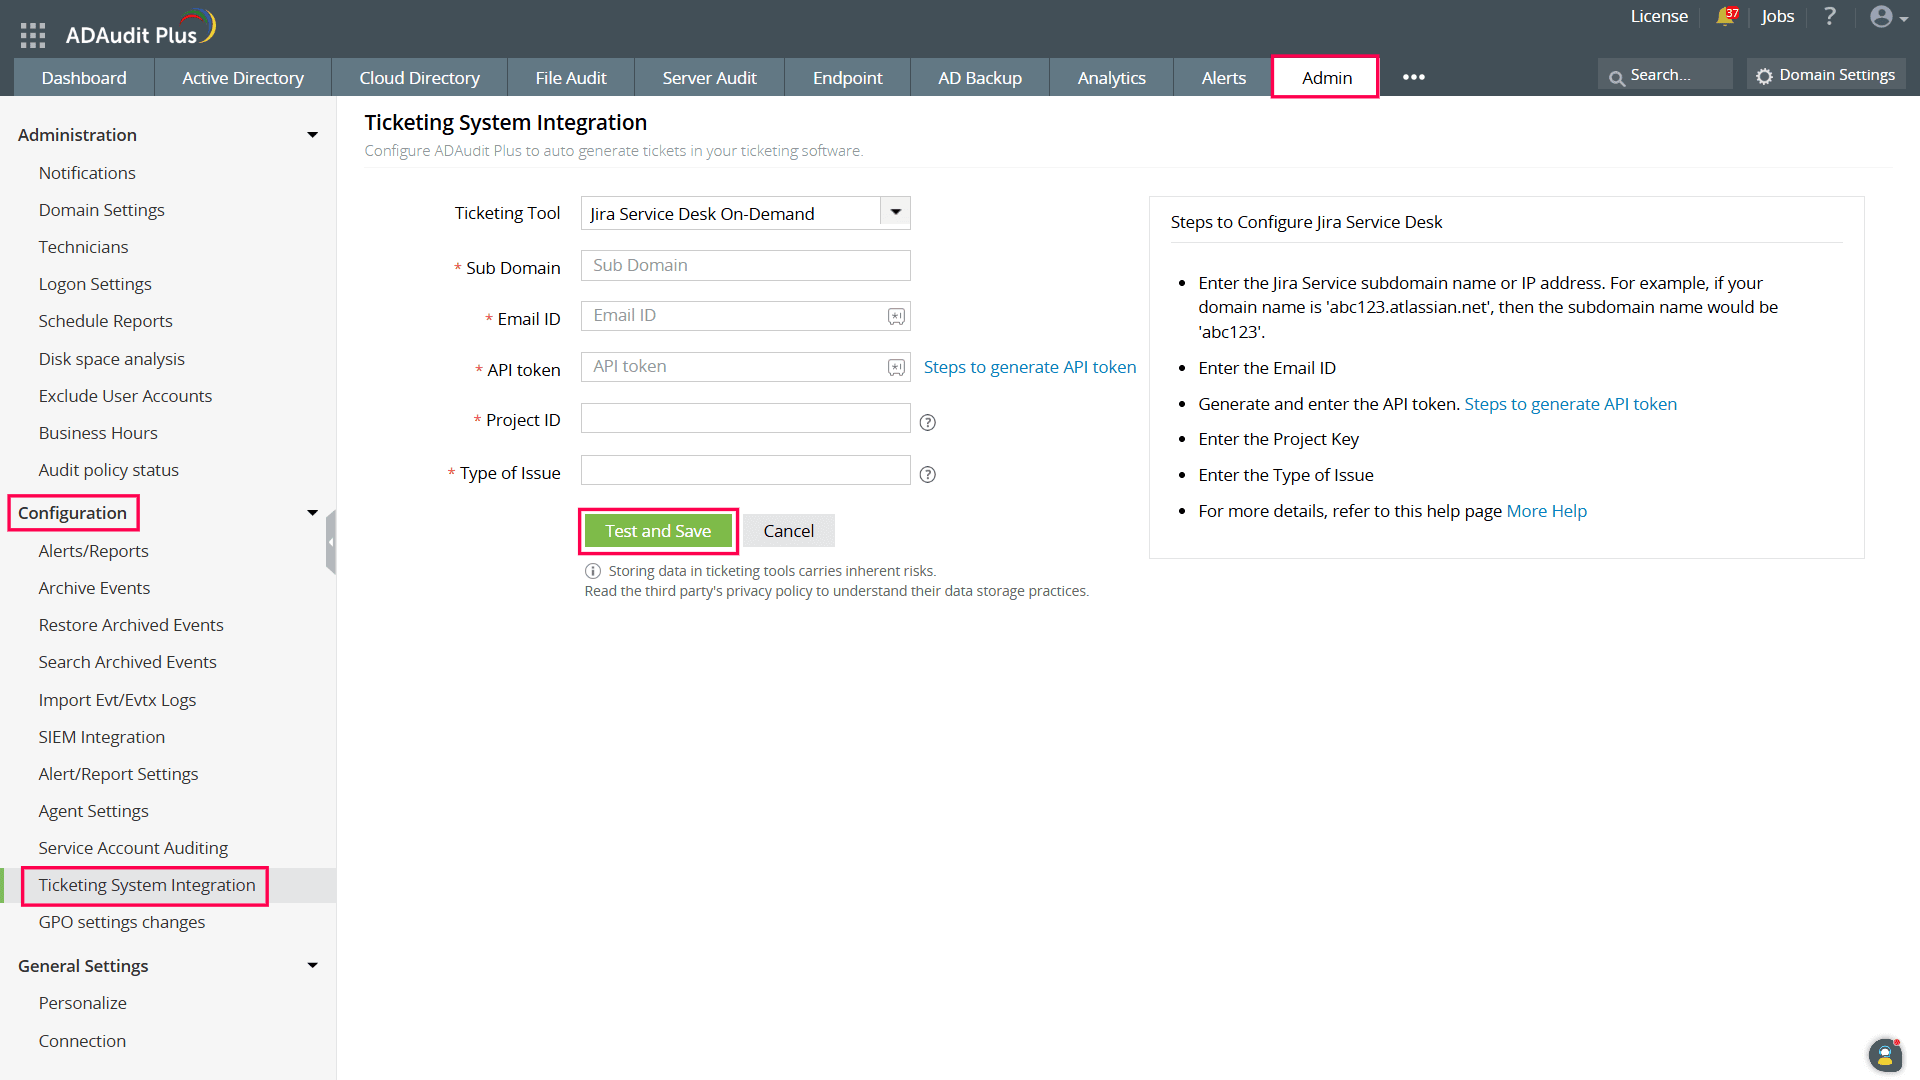
Task: Click the Type of Issue help icon
Action: (x=927, y=474)
